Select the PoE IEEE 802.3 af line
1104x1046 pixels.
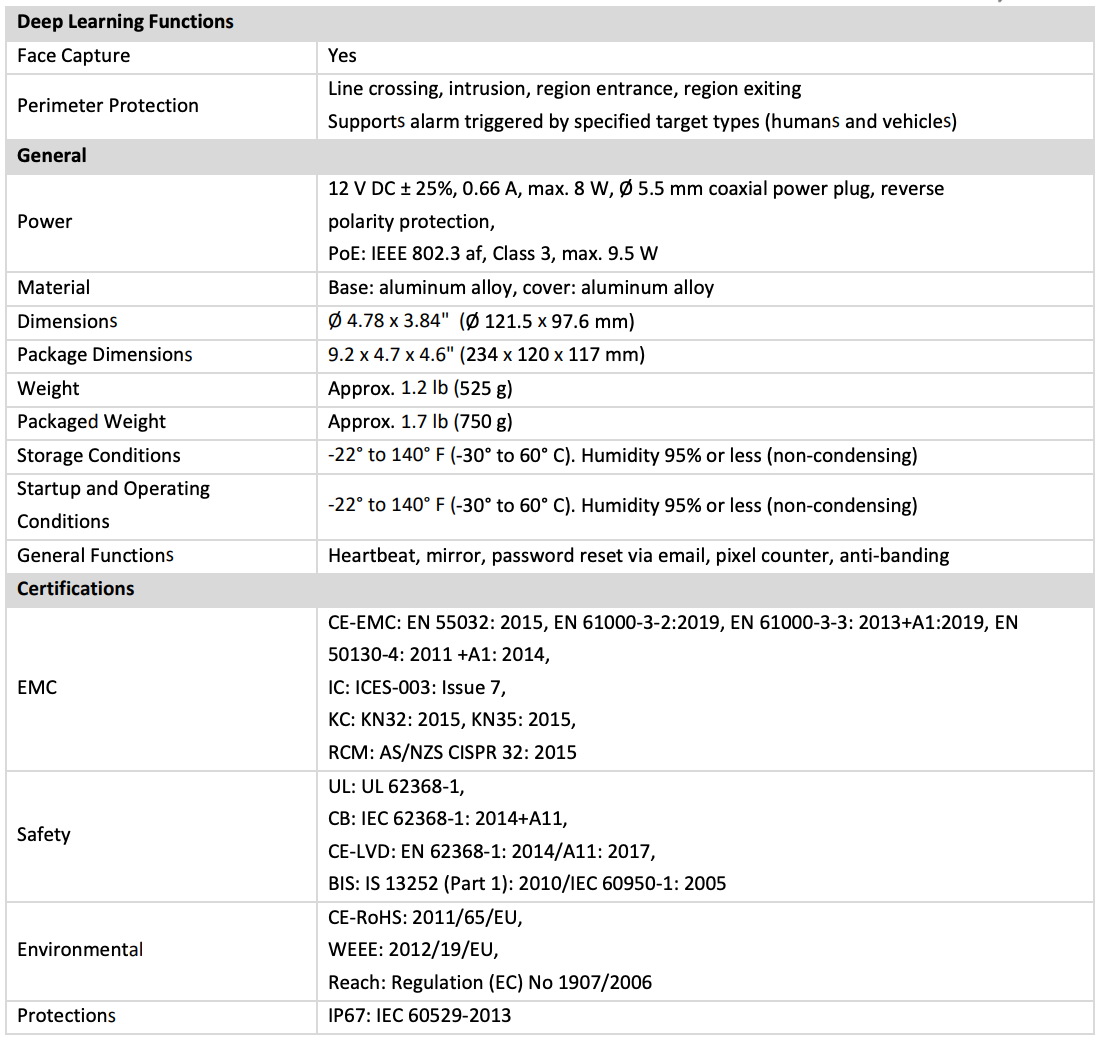coord(493,253)
